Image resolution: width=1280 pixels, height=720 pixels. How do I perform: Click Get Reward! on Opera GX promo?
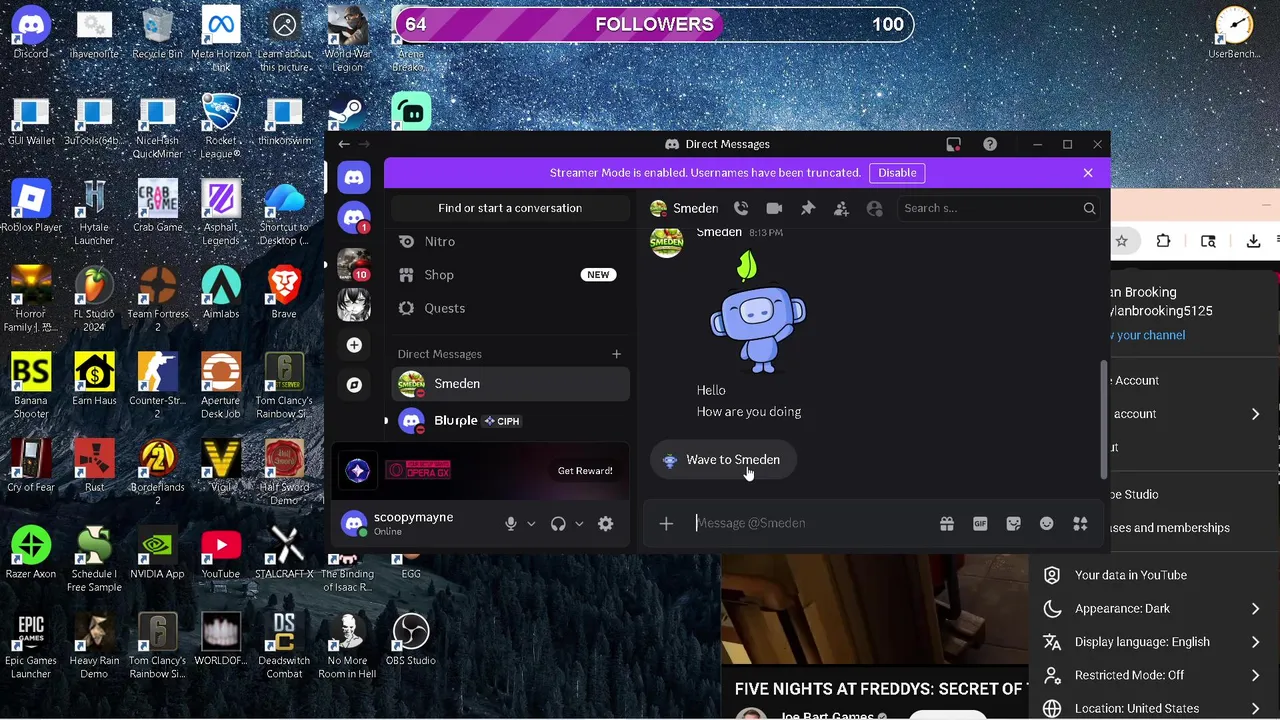(585, 471)
